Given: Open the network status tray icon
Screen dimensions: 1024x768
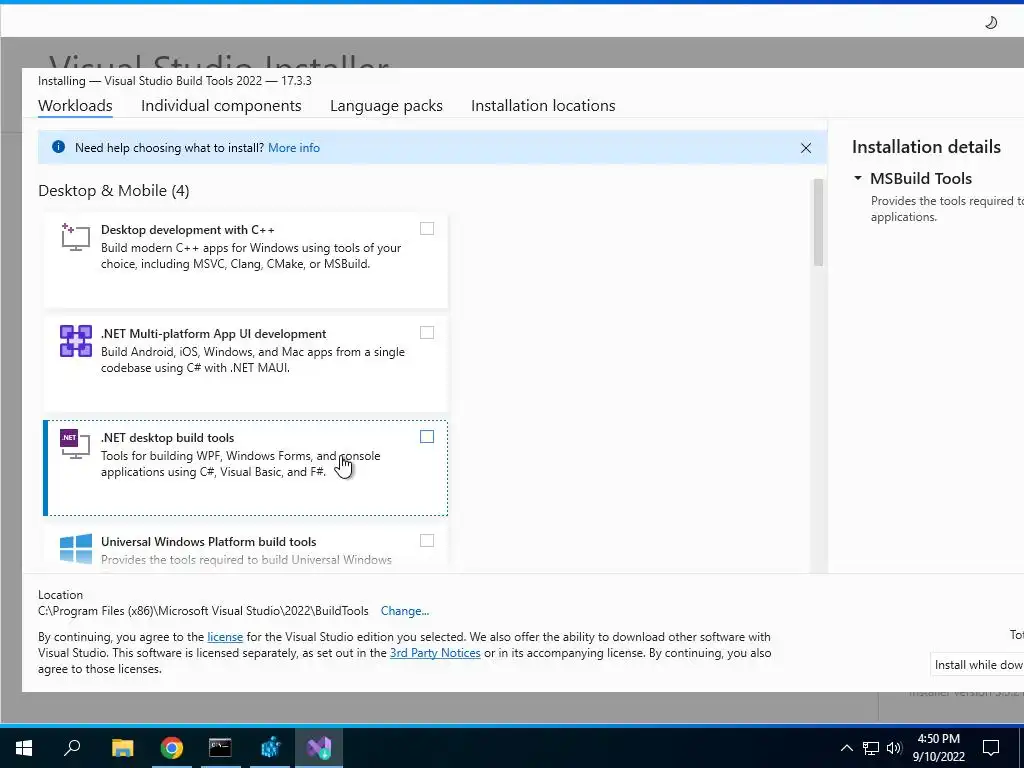Looking at the screenshot, I should (871, 748).
